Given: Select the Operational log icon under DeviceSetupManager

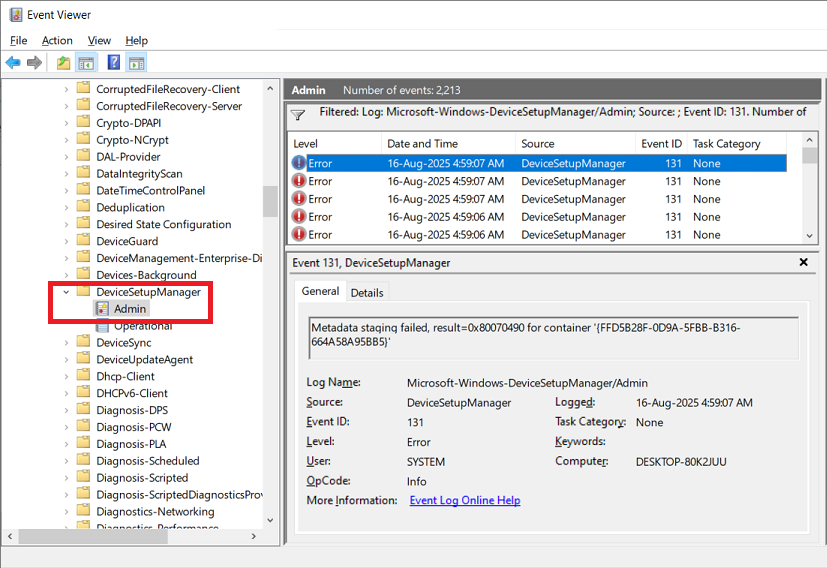Looking at the screenshot, I should (x=102, y=326).
